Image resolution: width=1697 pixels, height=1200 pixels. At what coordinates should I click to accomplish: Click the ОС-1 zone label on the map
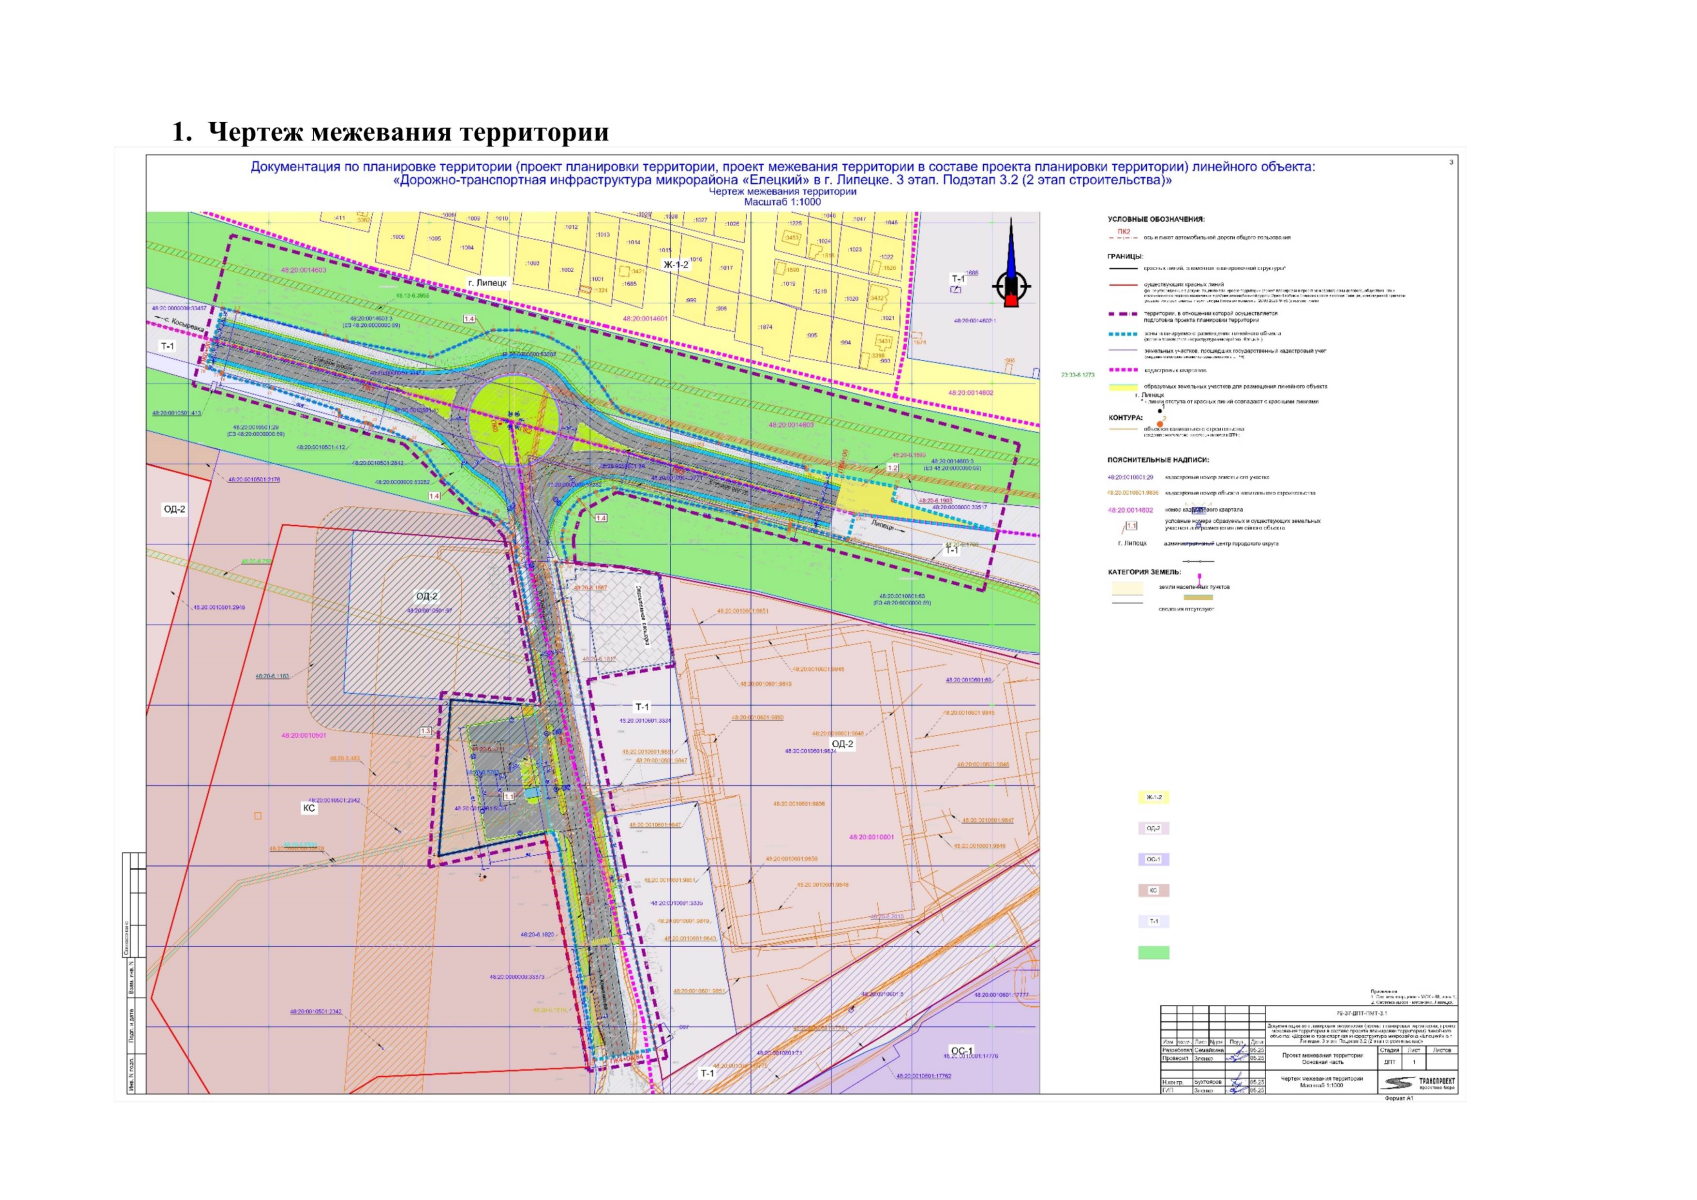coord(961,1051)
